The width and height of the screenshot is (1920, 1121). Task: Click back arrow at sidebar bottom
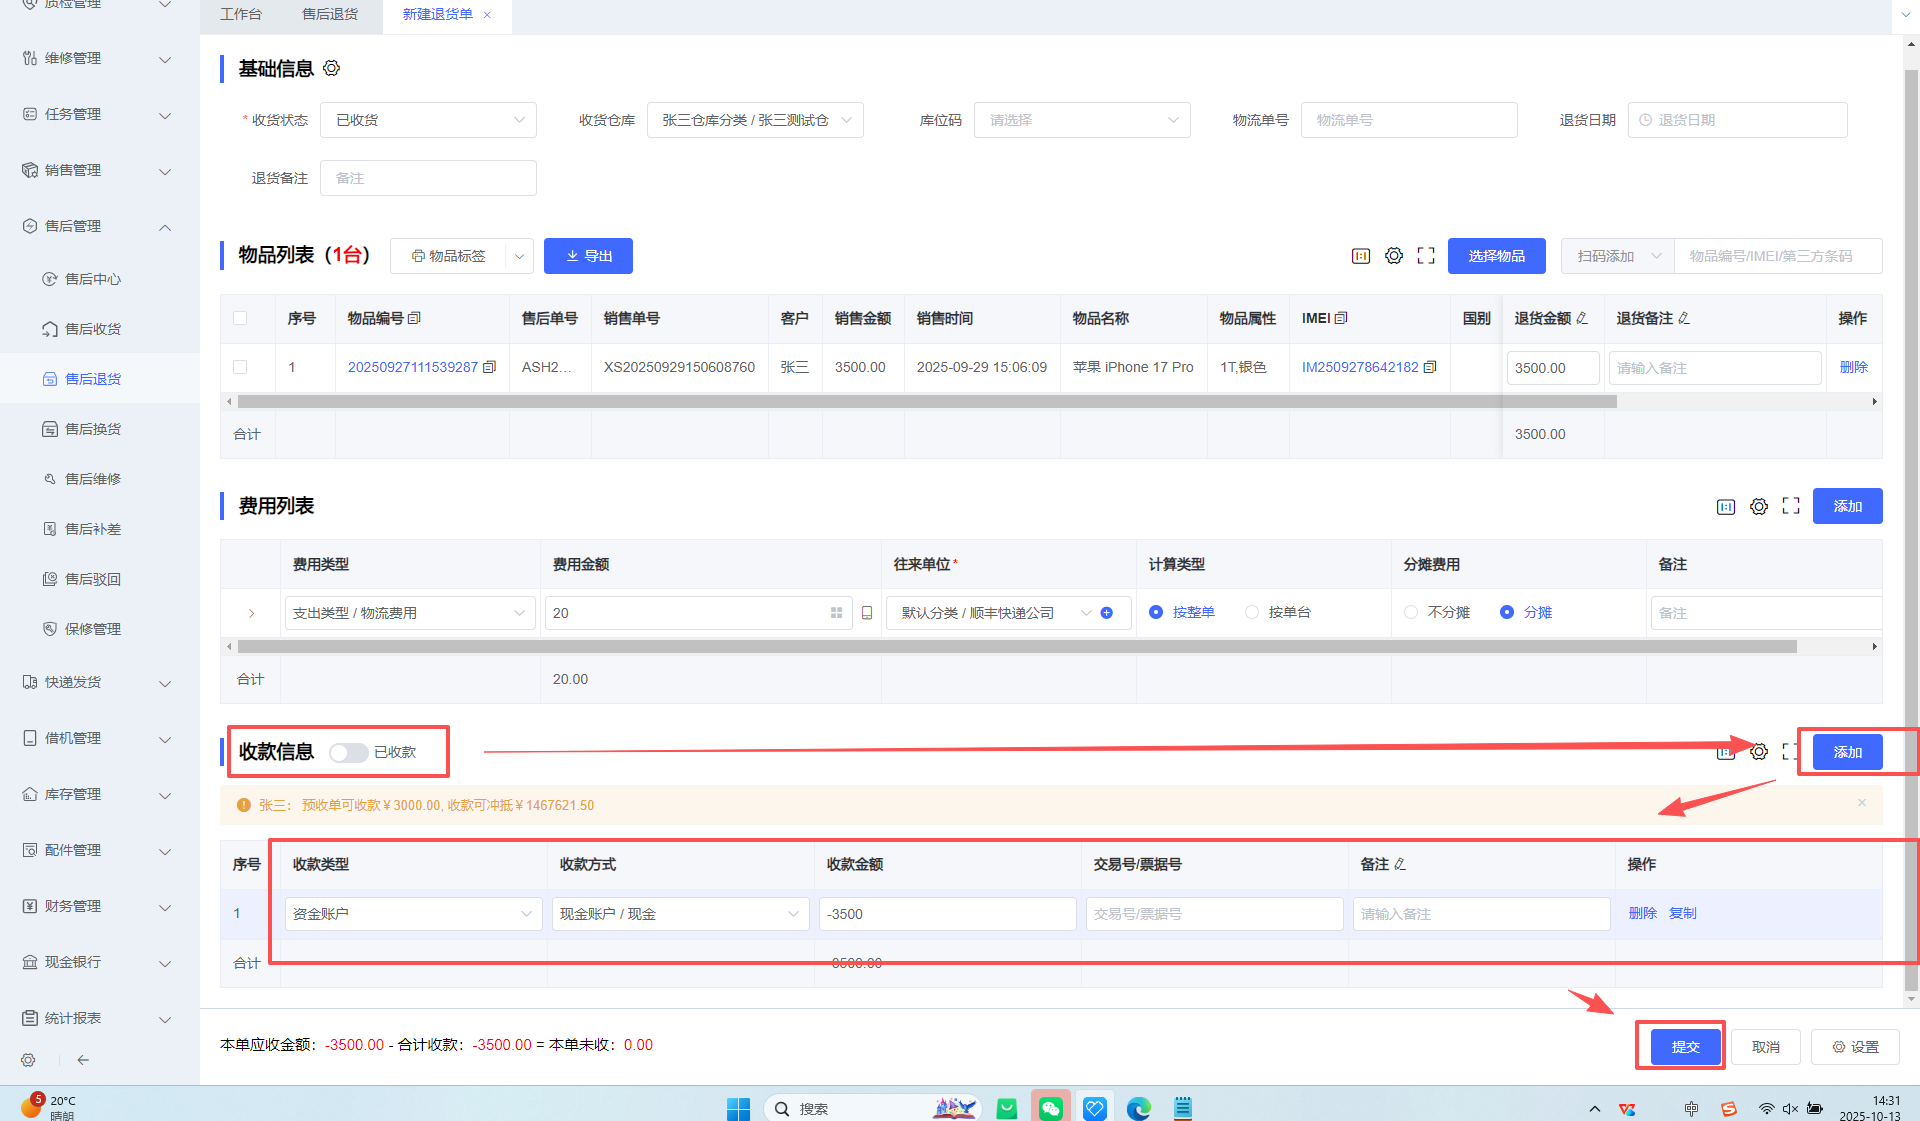(x=83, y=1060)
